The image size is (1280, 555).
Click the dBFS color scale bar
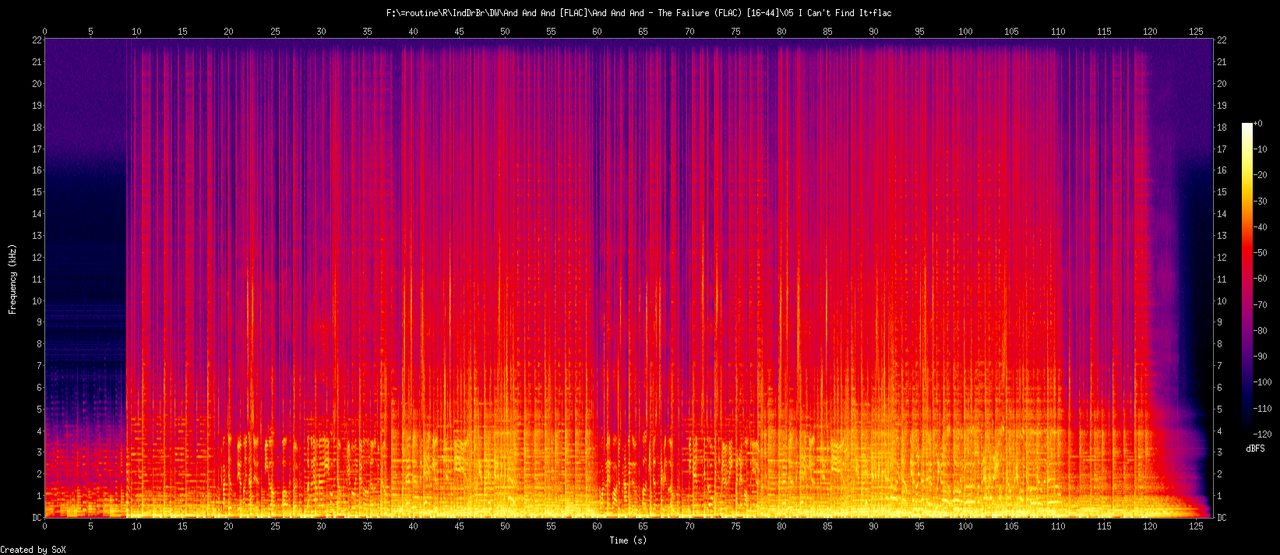pyautogui.click(x=1246, y=279)
